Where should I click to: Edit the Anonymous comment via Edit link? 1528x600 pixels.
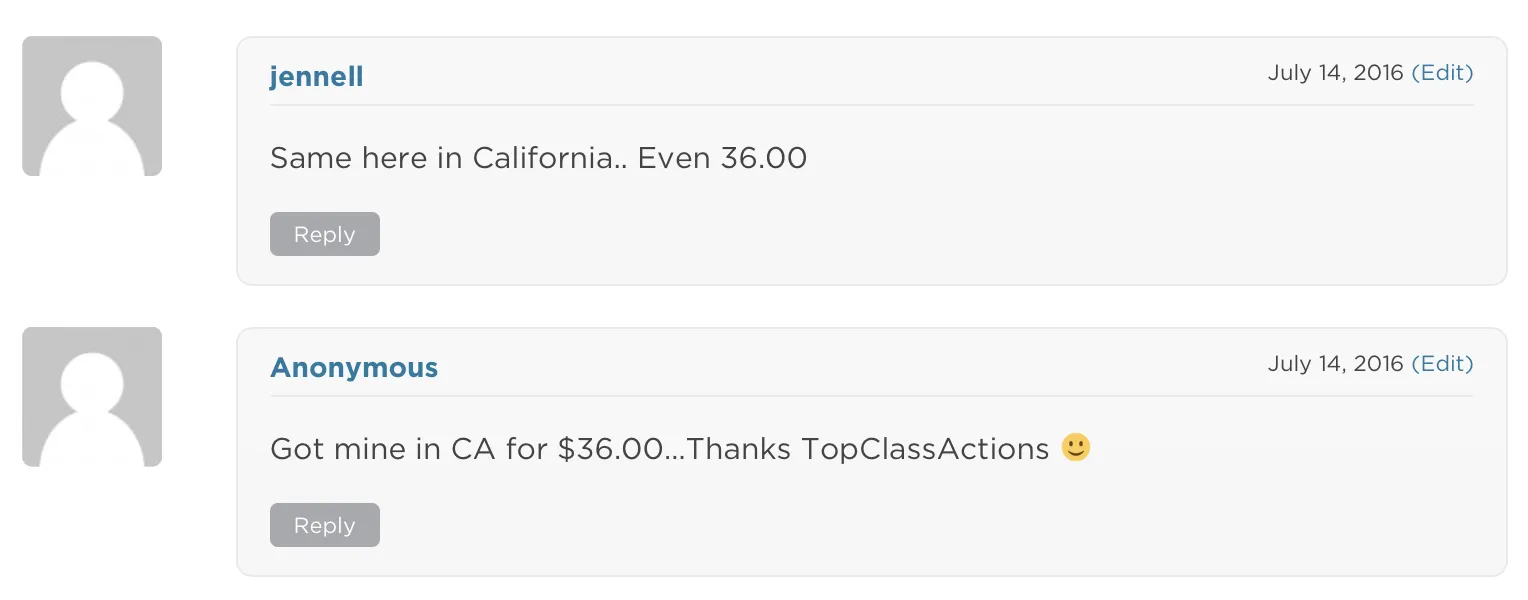click(x=1442, y=364)
